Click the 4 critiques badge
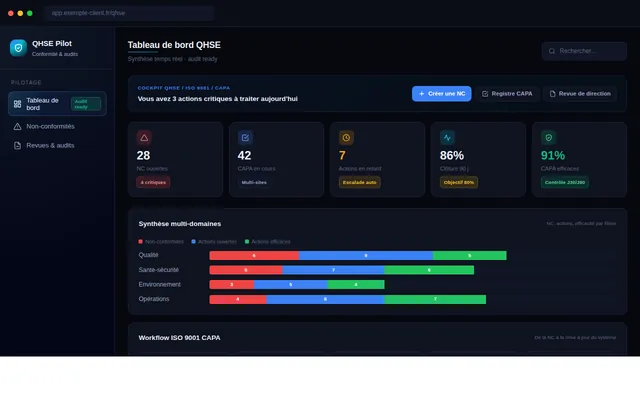This screenshot has height=400, width=640. (153, 182)
